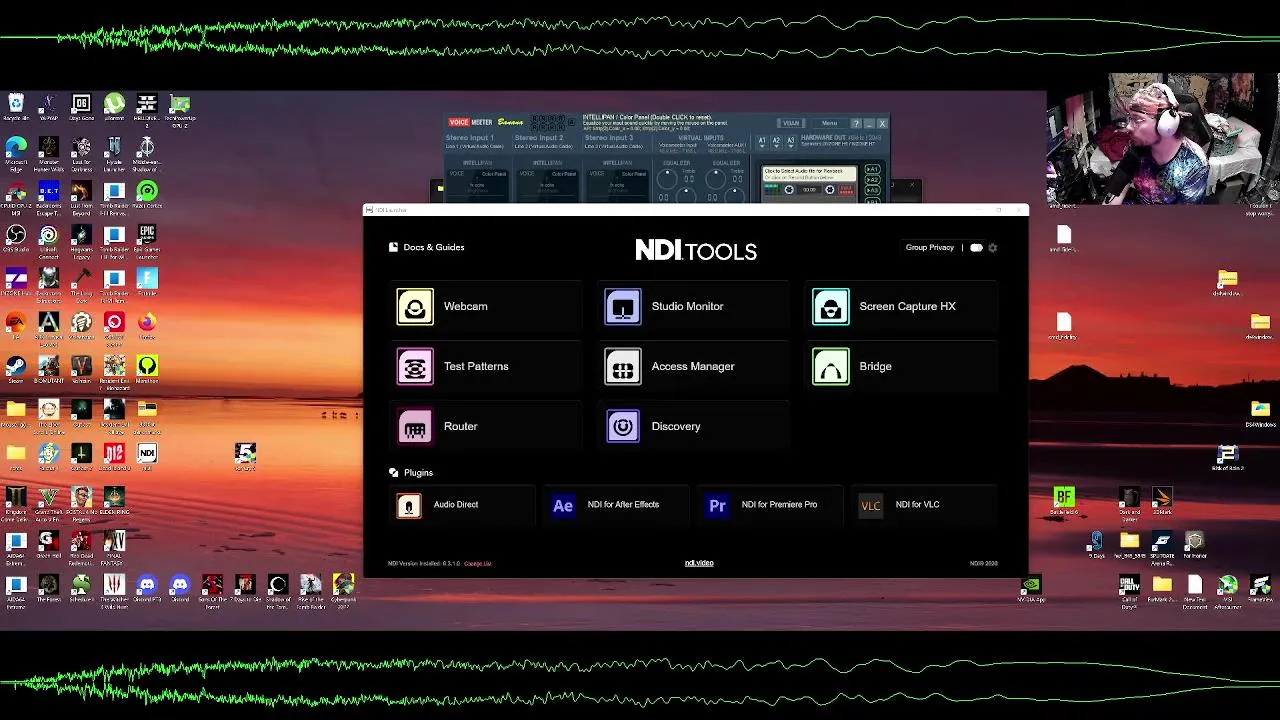Select the Fortnite desktop shortcut
The height and width of the screenshot is (720, 1280).
pyautogui.click(x=147, y=282)
